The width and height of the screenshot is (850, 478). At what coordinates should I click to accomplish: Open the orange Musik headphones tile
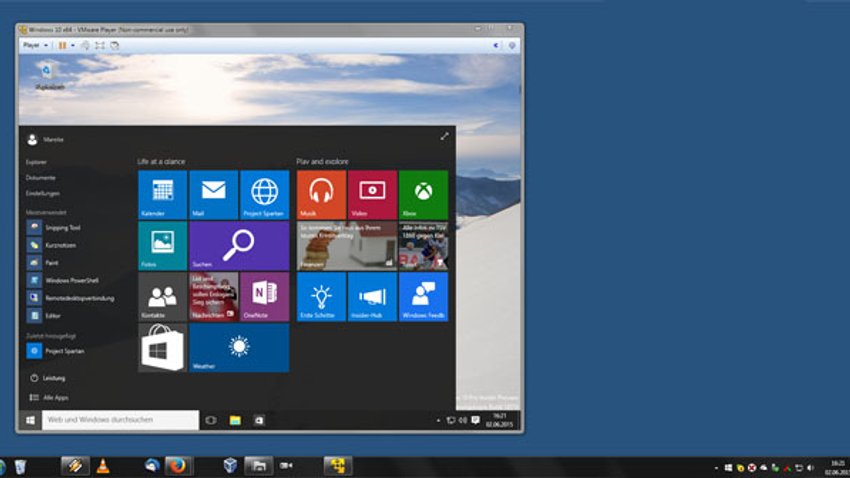click(321, 195)
